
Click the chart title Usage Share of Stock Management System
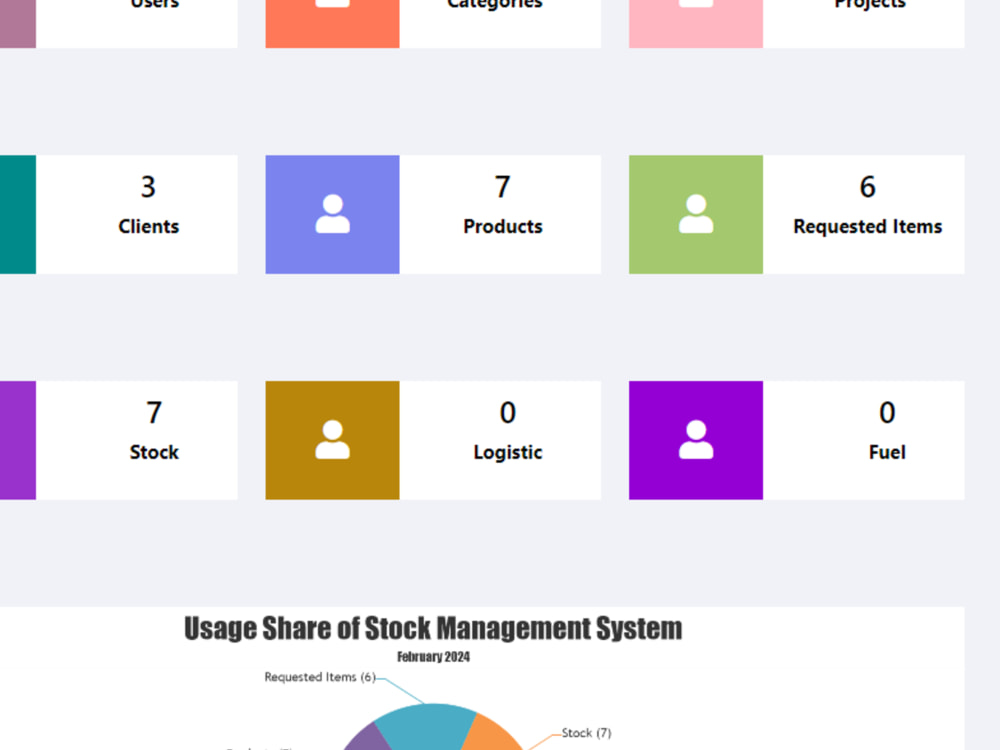click(433, 628)
